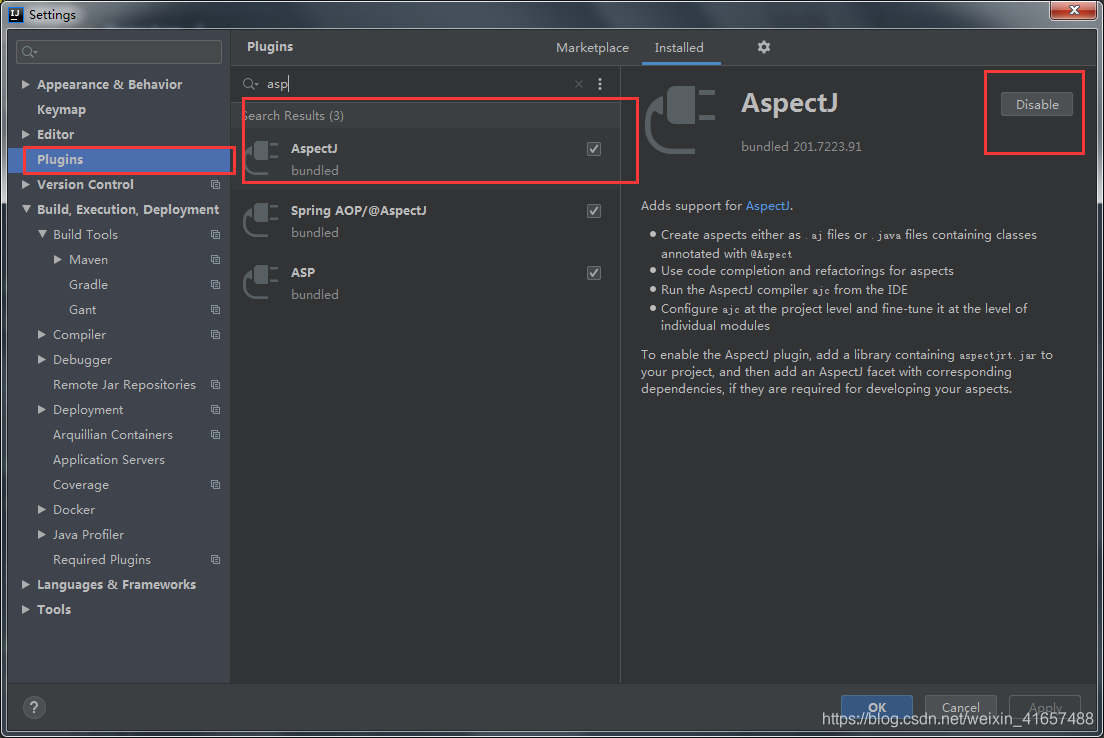This screenshot has height=738, width=1104.
Task: Select the Spring AOP/@AspectJ plugin row
Action: [x=426, y=220]
